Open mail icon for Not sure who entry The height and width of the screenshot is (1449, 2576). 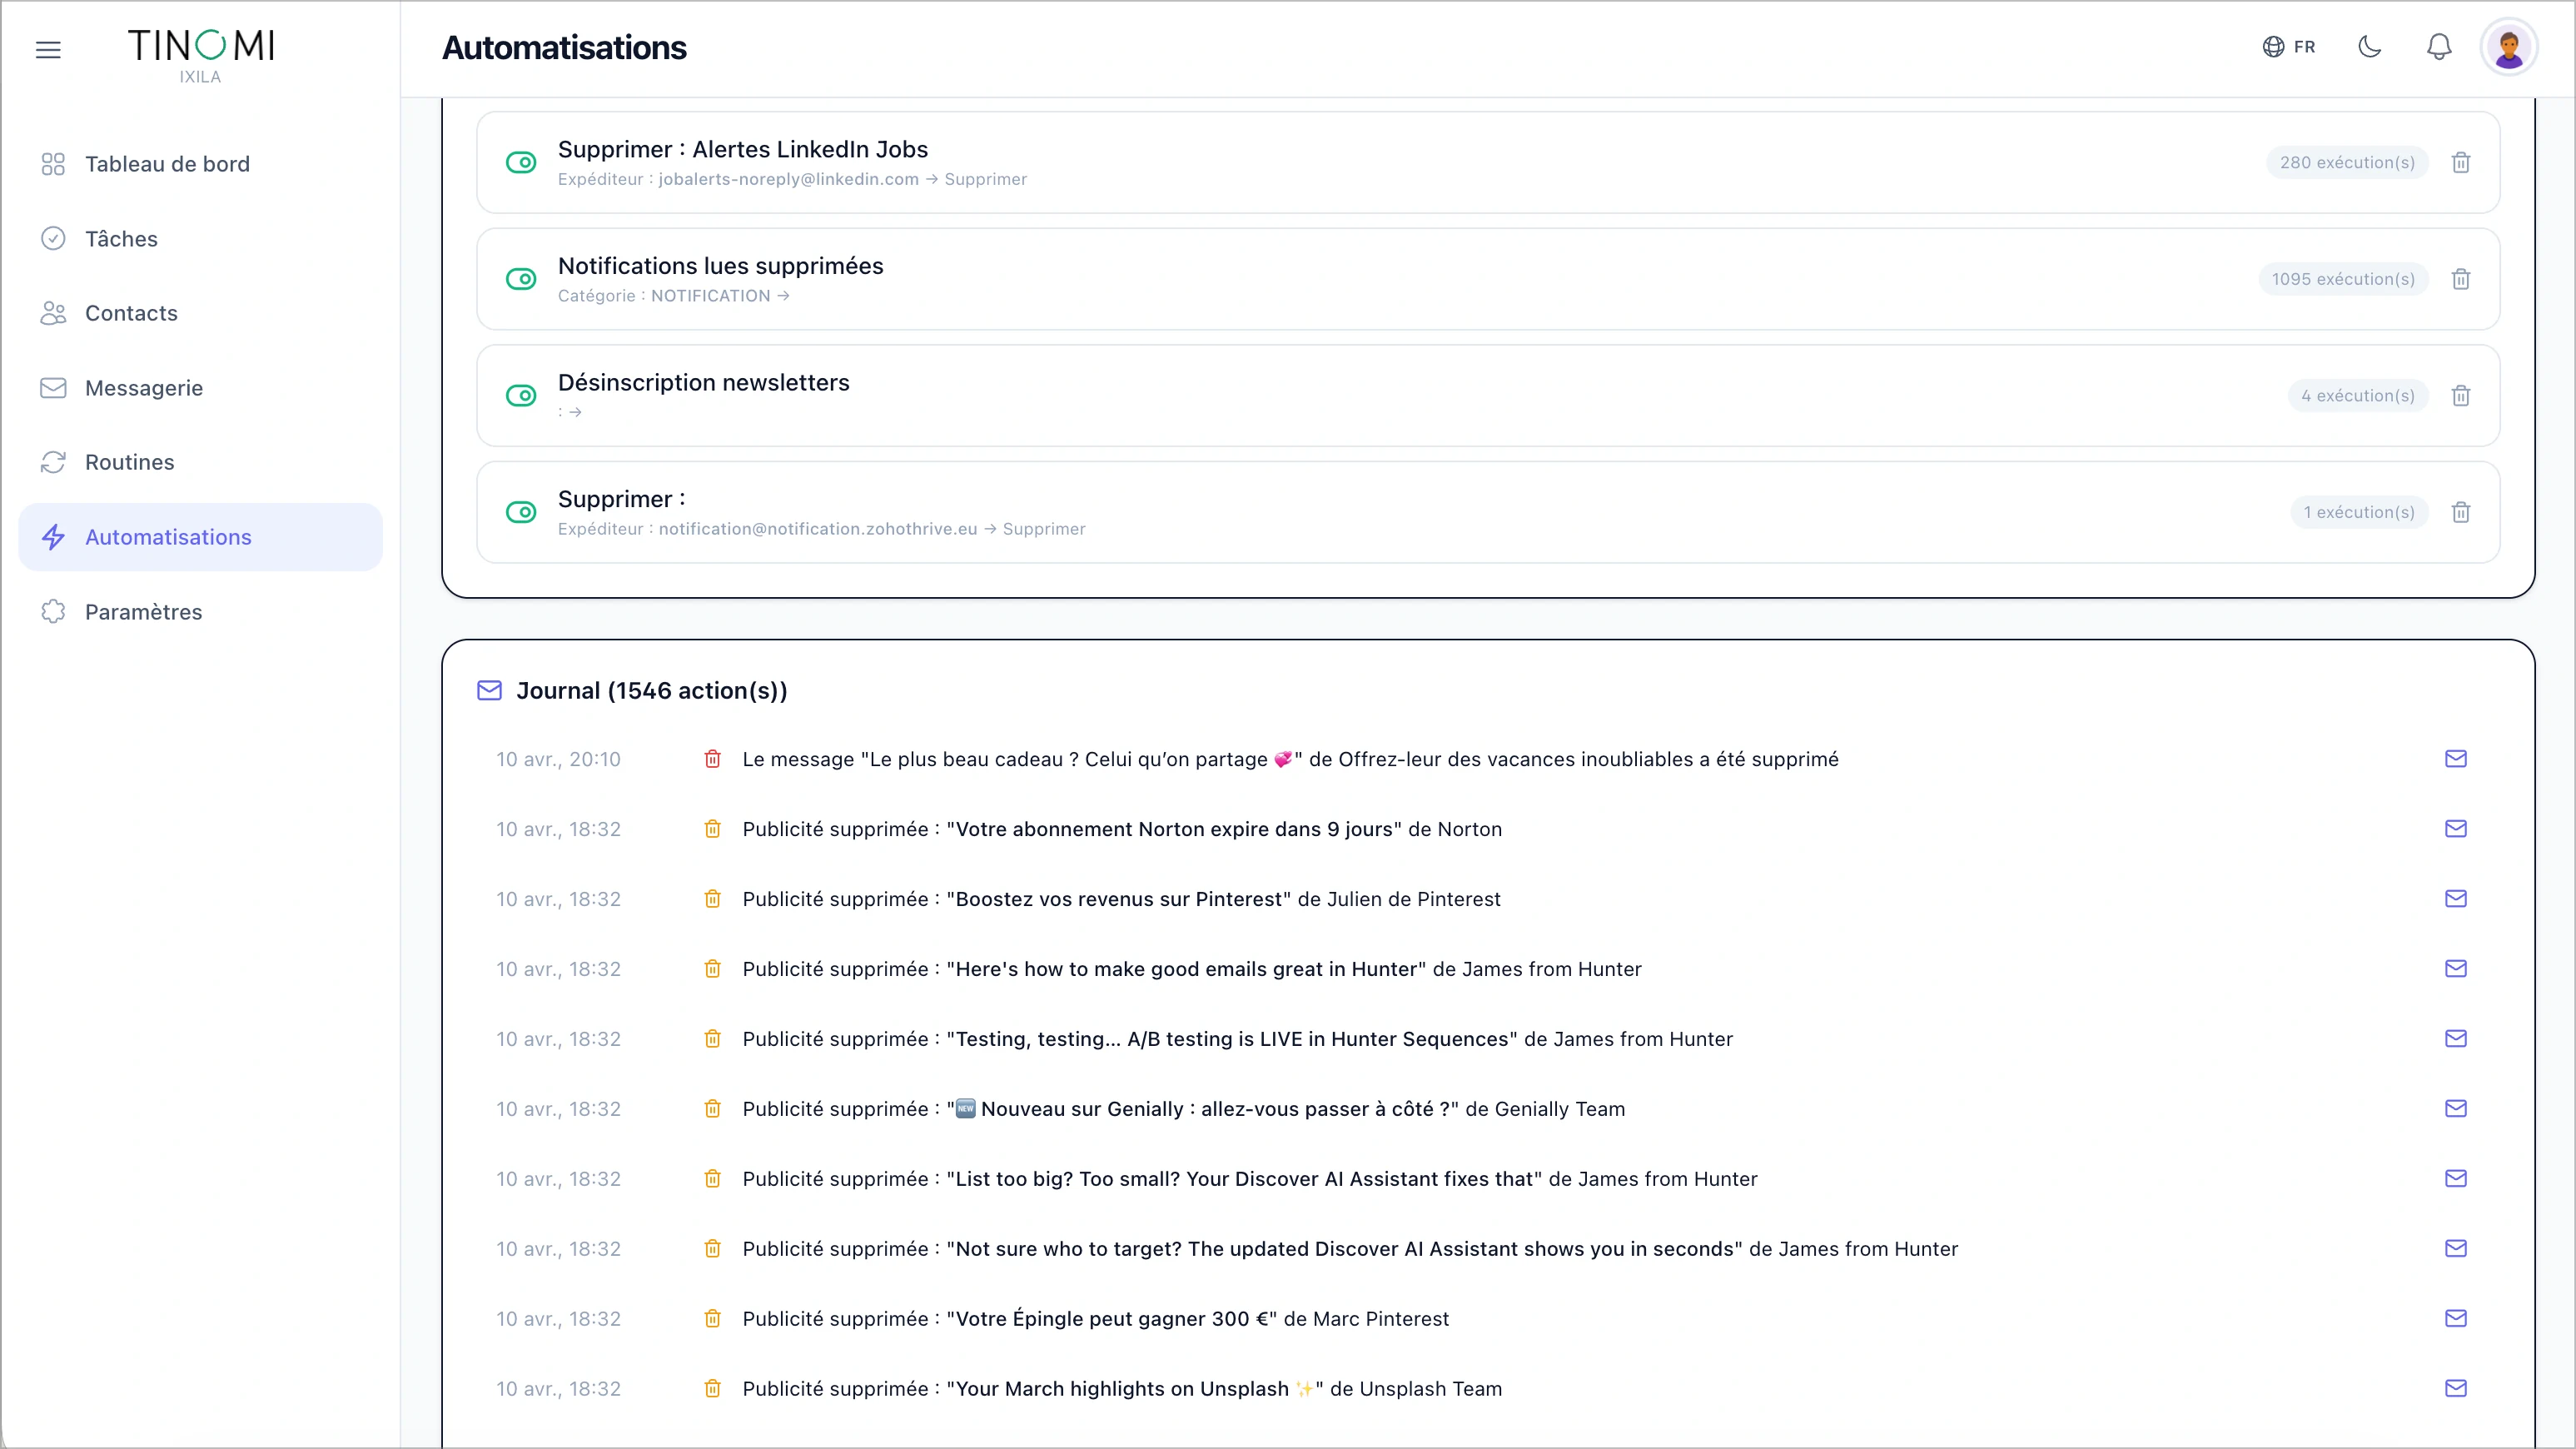(2456, 1249)
